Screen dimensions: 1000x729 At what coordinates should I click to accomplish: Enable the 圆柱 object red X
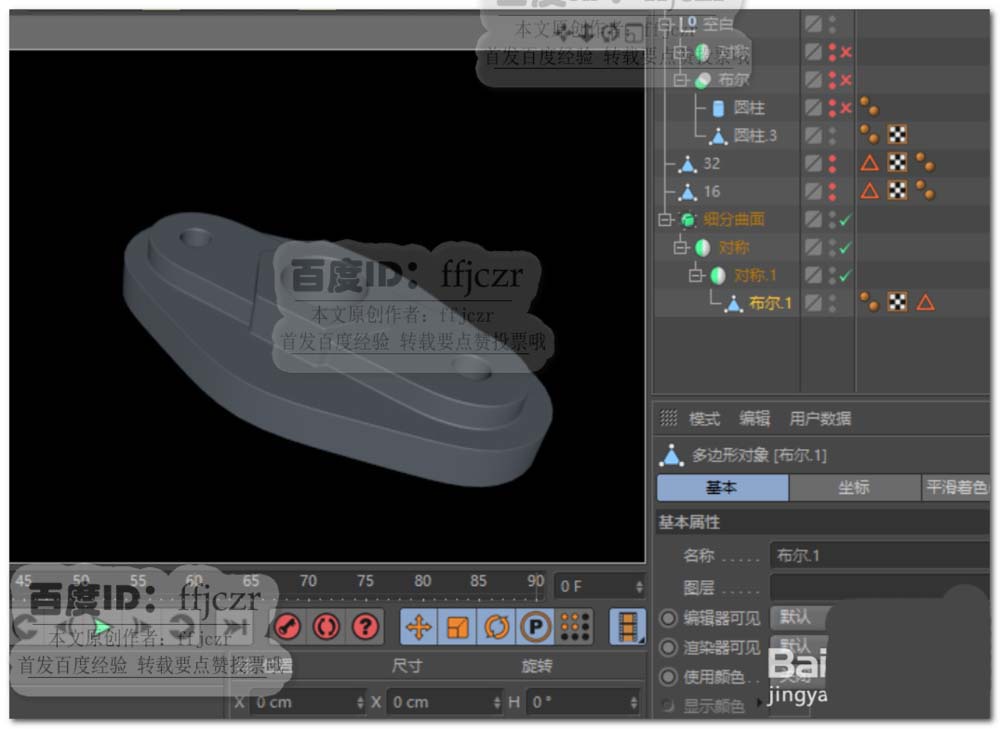click(x=846, y=108)
